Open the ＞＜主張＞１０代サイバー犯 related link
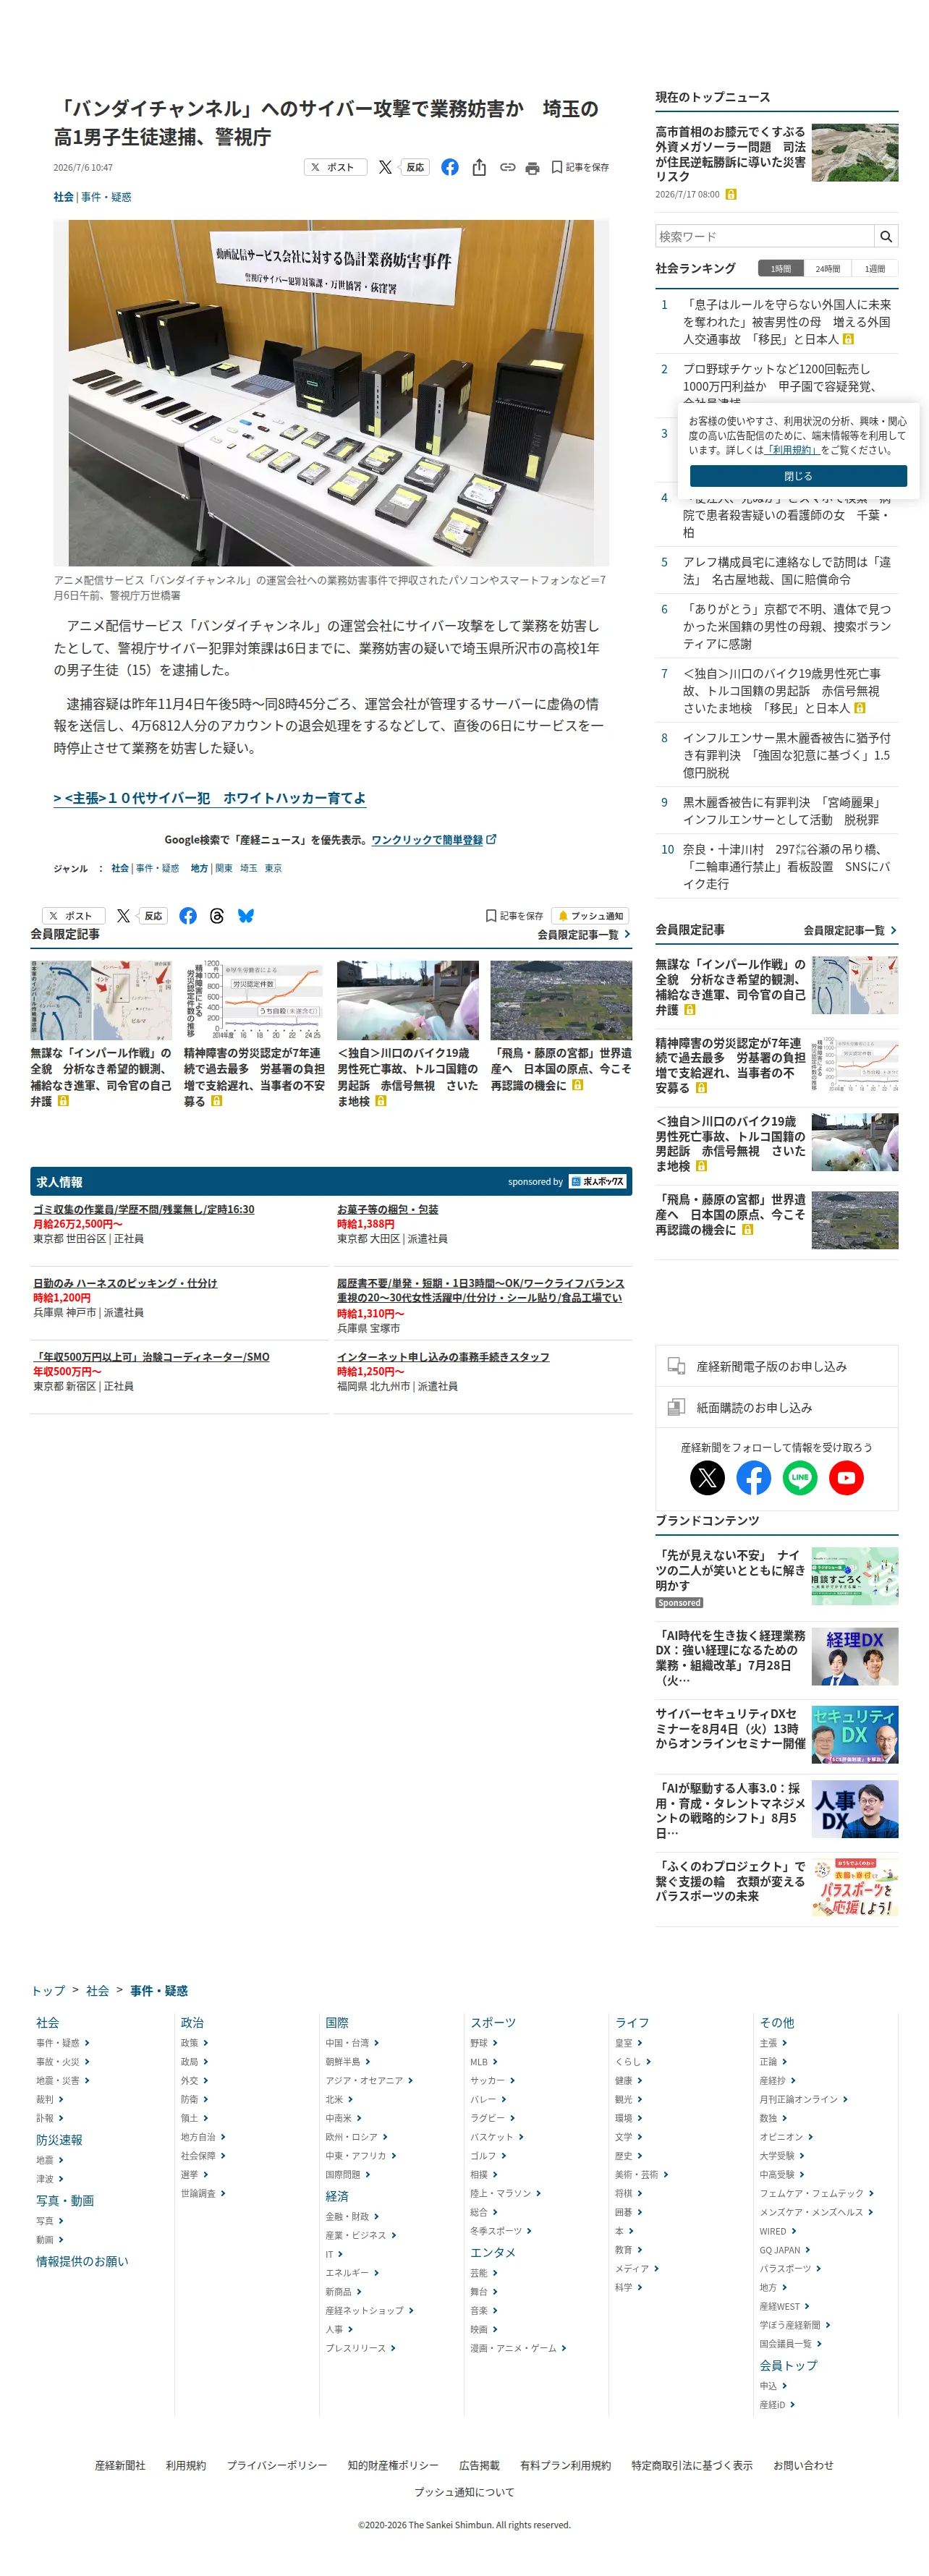This screenshot has height=2576, width=929. tap(210, 798)
